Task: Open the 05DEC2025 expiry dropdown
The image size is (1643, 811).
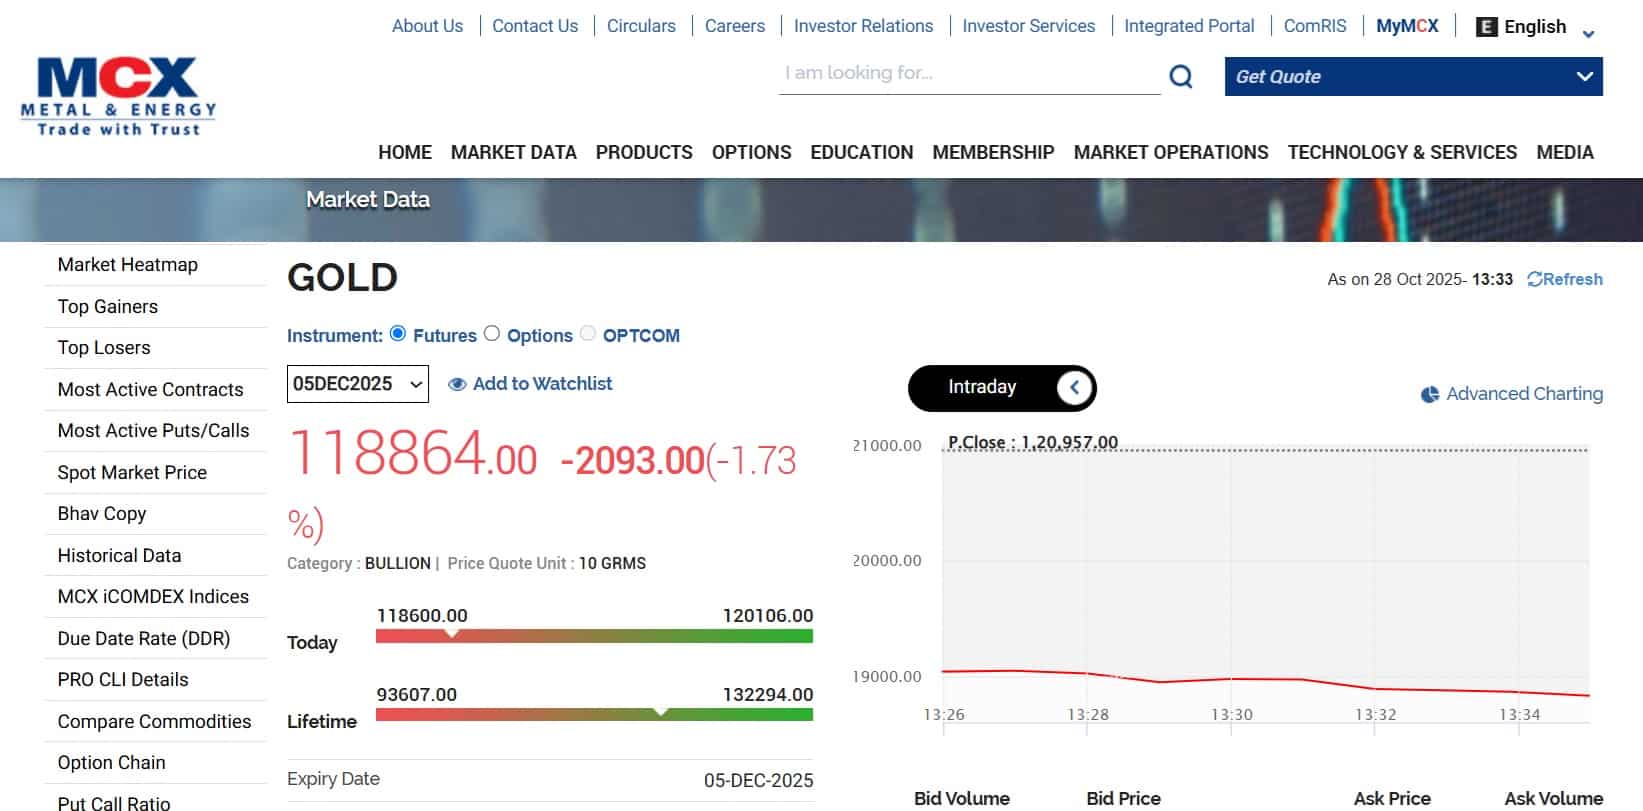Action: pyautogui.click(x=358, y=384)
